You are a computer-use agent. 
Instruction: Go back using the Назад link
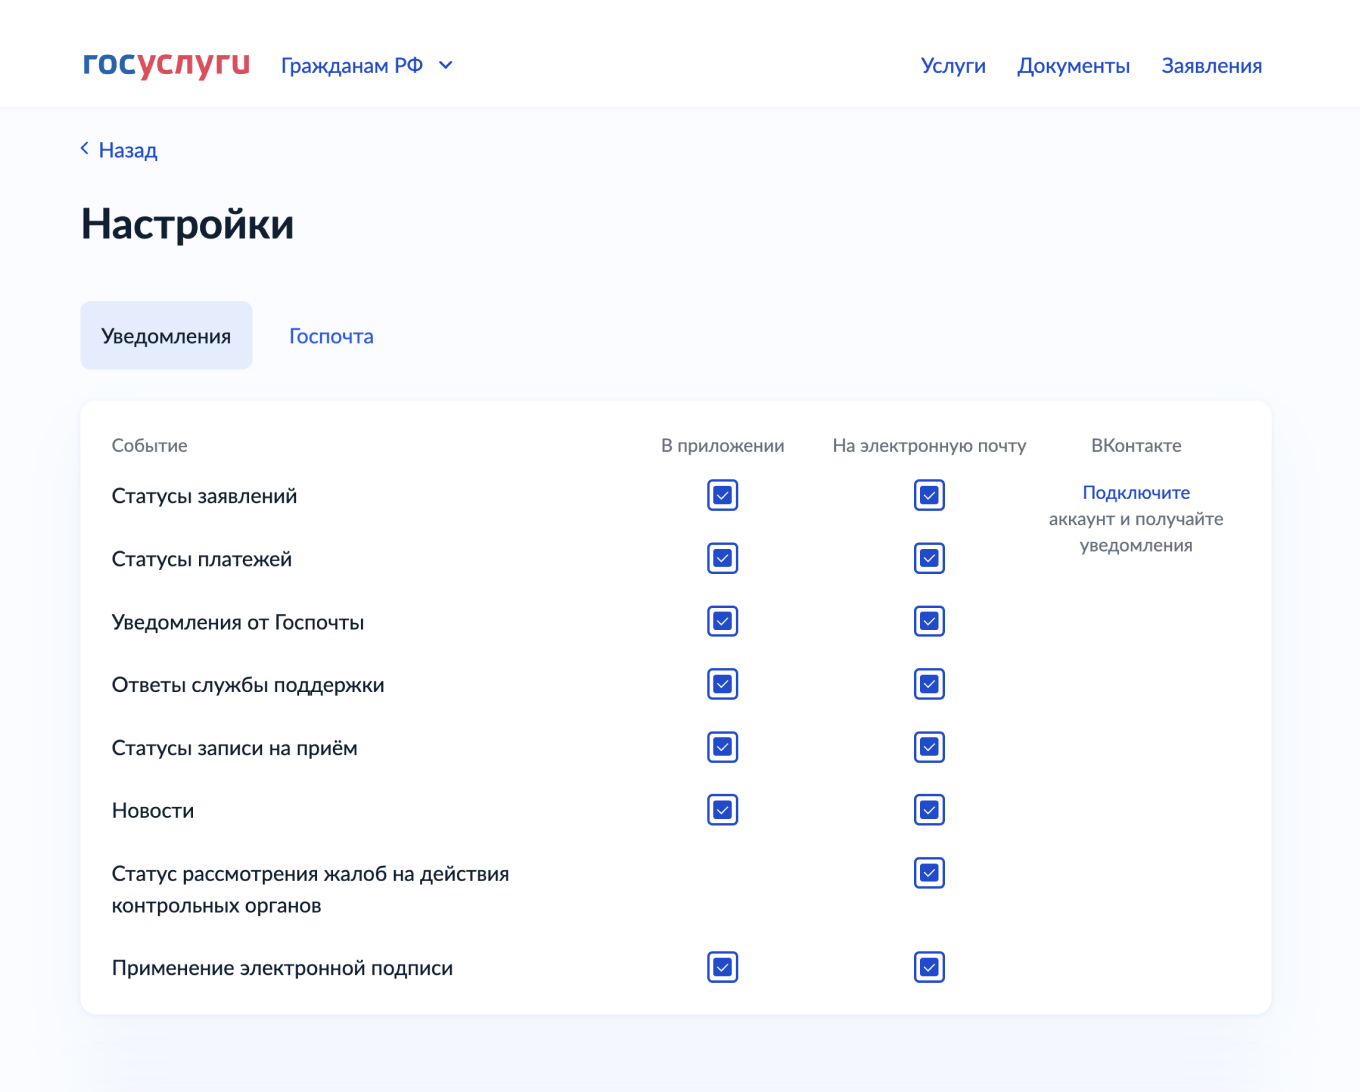[127, 149]
